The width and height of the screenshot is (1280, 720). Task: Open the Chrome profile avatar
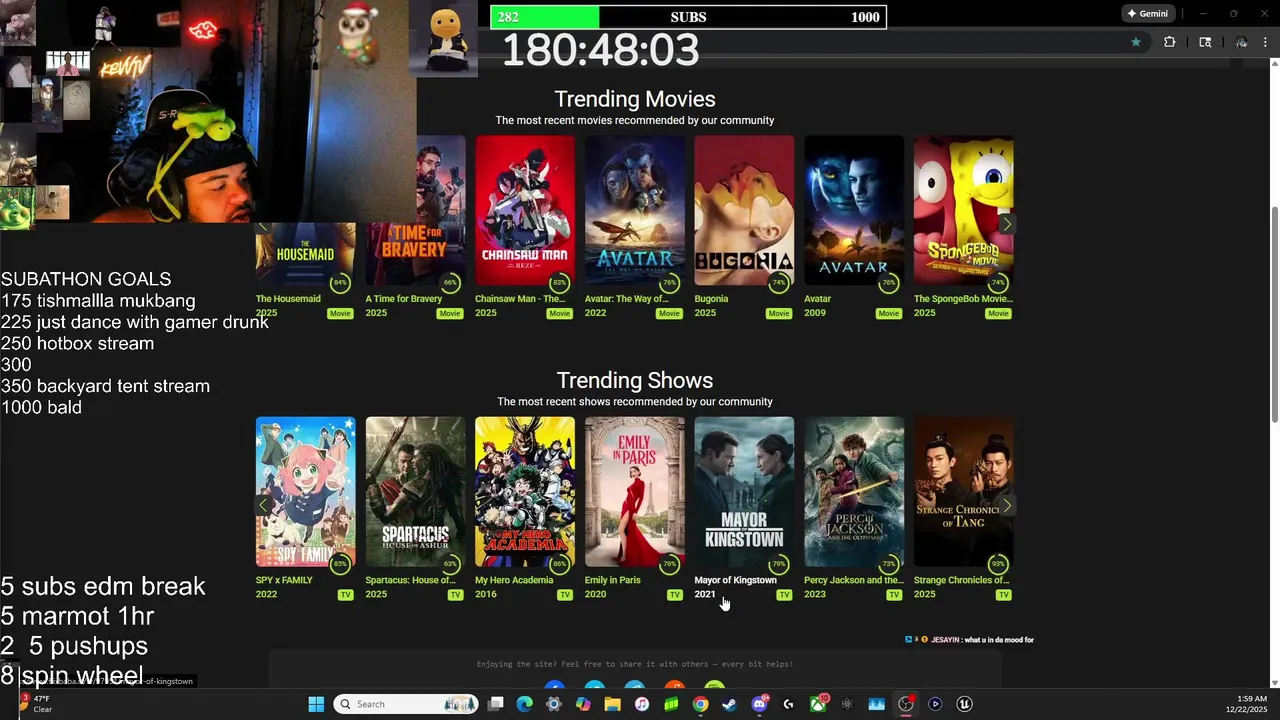point(1241,42)
